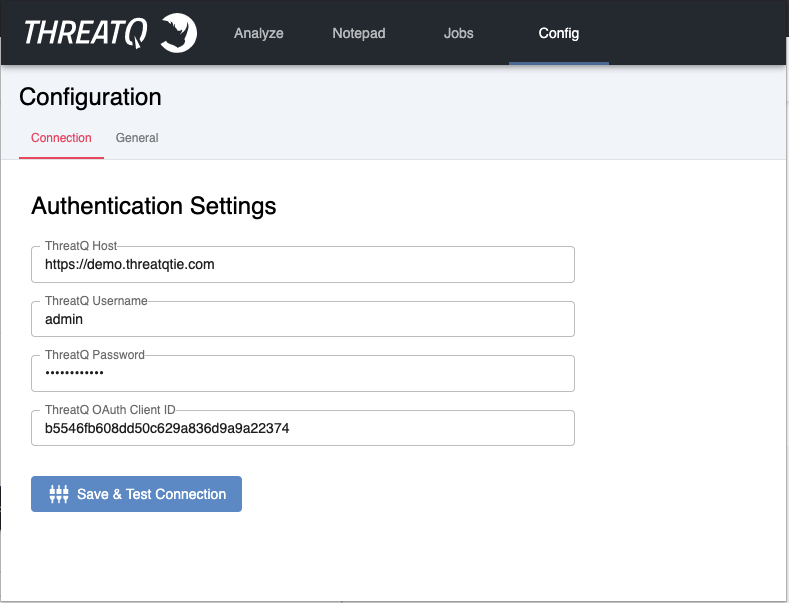Click the Authentication Settings heading
Image resolution: width=789 pixels, height=603 pixels.
[153, 206]
